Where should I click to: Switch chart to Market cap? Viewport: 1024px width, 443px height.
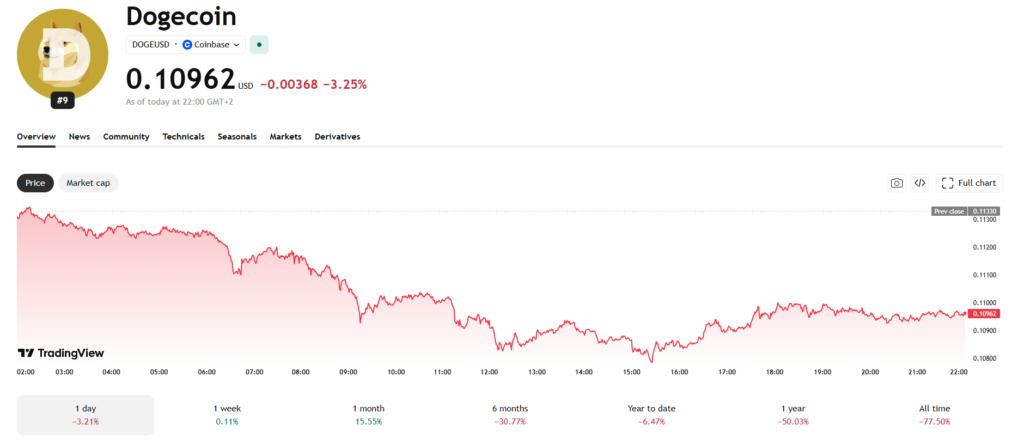point(88,183)
